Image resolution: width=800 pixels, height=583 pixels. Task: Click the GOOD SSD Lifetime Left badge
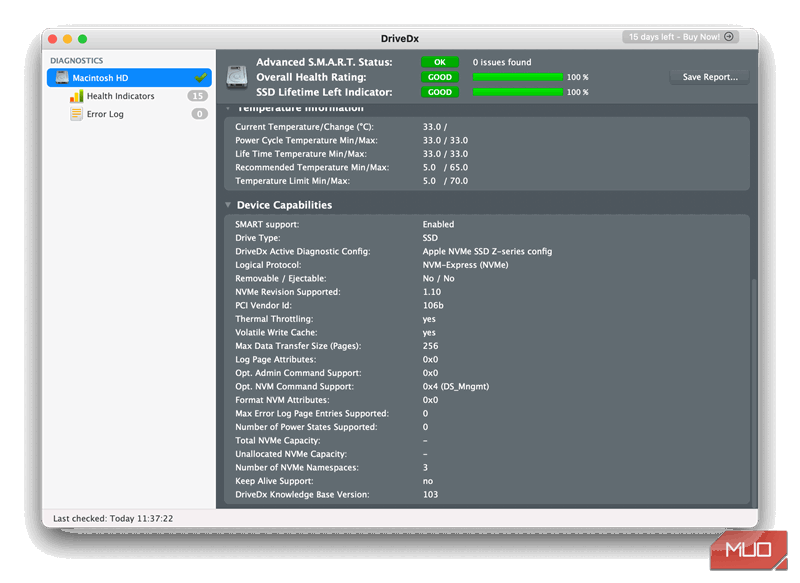point(440,92)
